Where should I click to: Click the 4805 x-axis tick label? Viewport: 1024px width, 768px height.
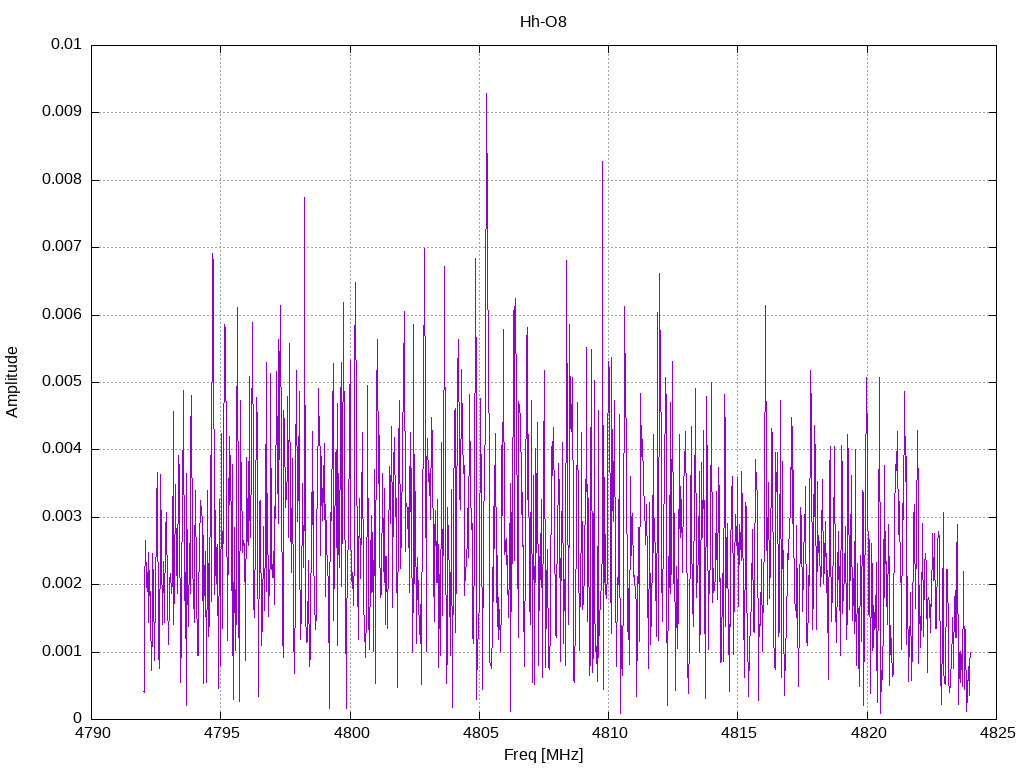[x=480, y=733]
